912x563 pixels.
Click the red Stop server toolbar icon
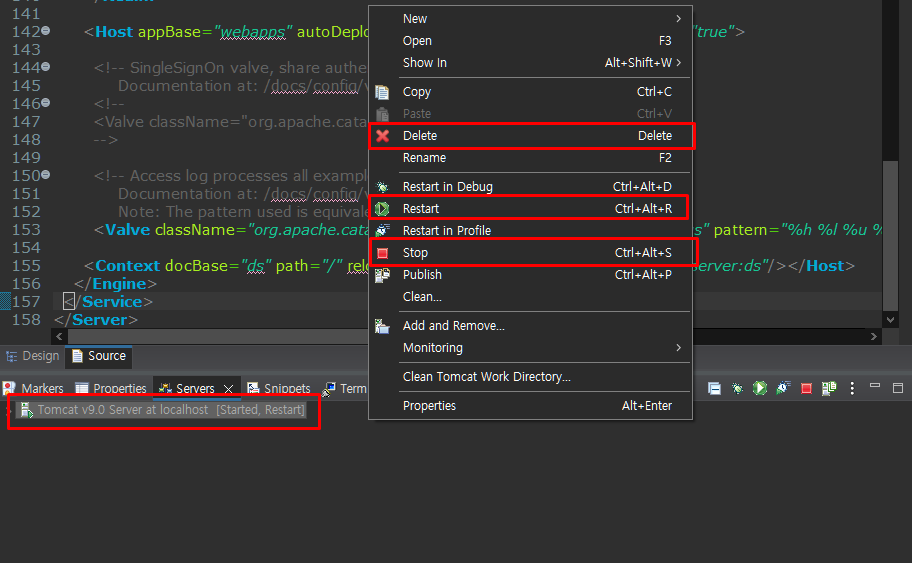(806, 389)
